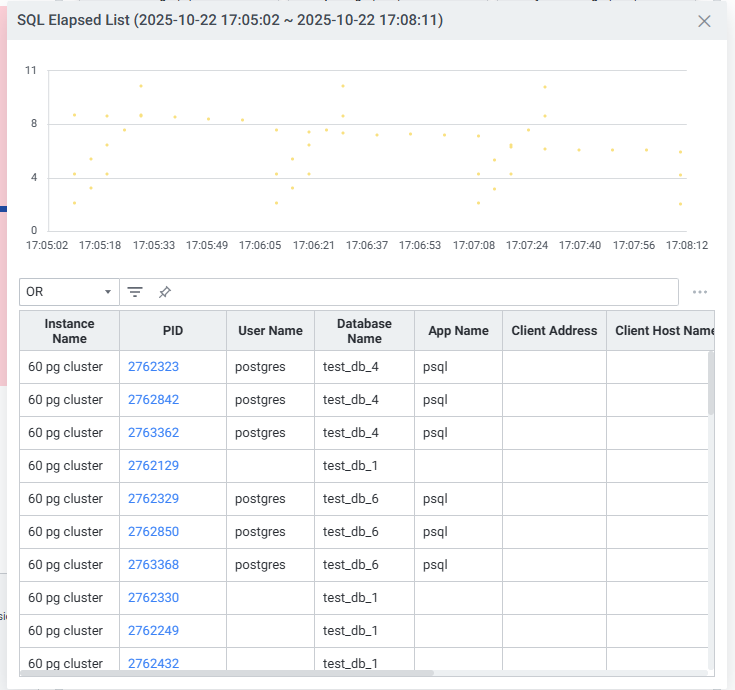Viewport: 735px width, 690px height.
Task: Open PID 2762329 details
Action: click(x=153, y=499)
